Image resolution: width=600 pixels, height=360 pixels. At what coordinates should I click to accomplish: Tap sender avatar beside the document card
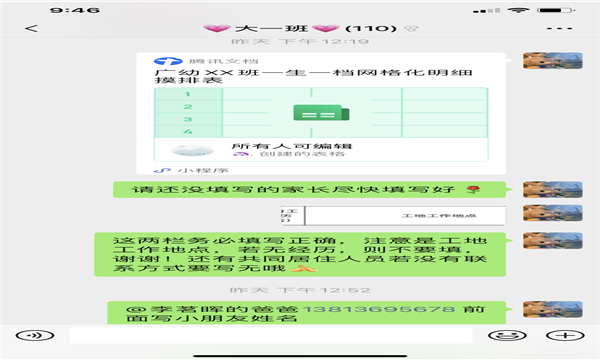553,61
